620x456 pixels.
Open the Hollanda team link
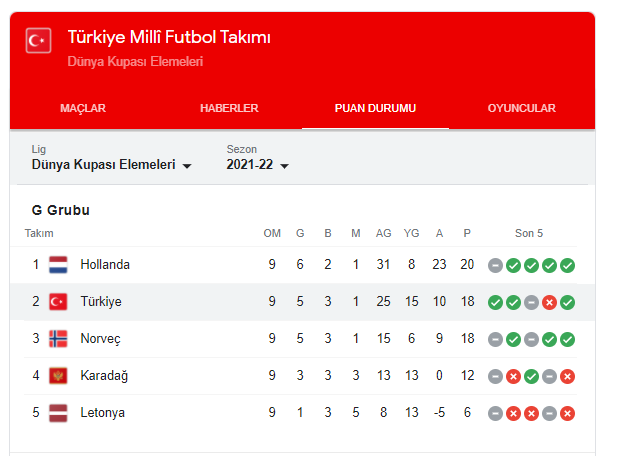(105, 265)
